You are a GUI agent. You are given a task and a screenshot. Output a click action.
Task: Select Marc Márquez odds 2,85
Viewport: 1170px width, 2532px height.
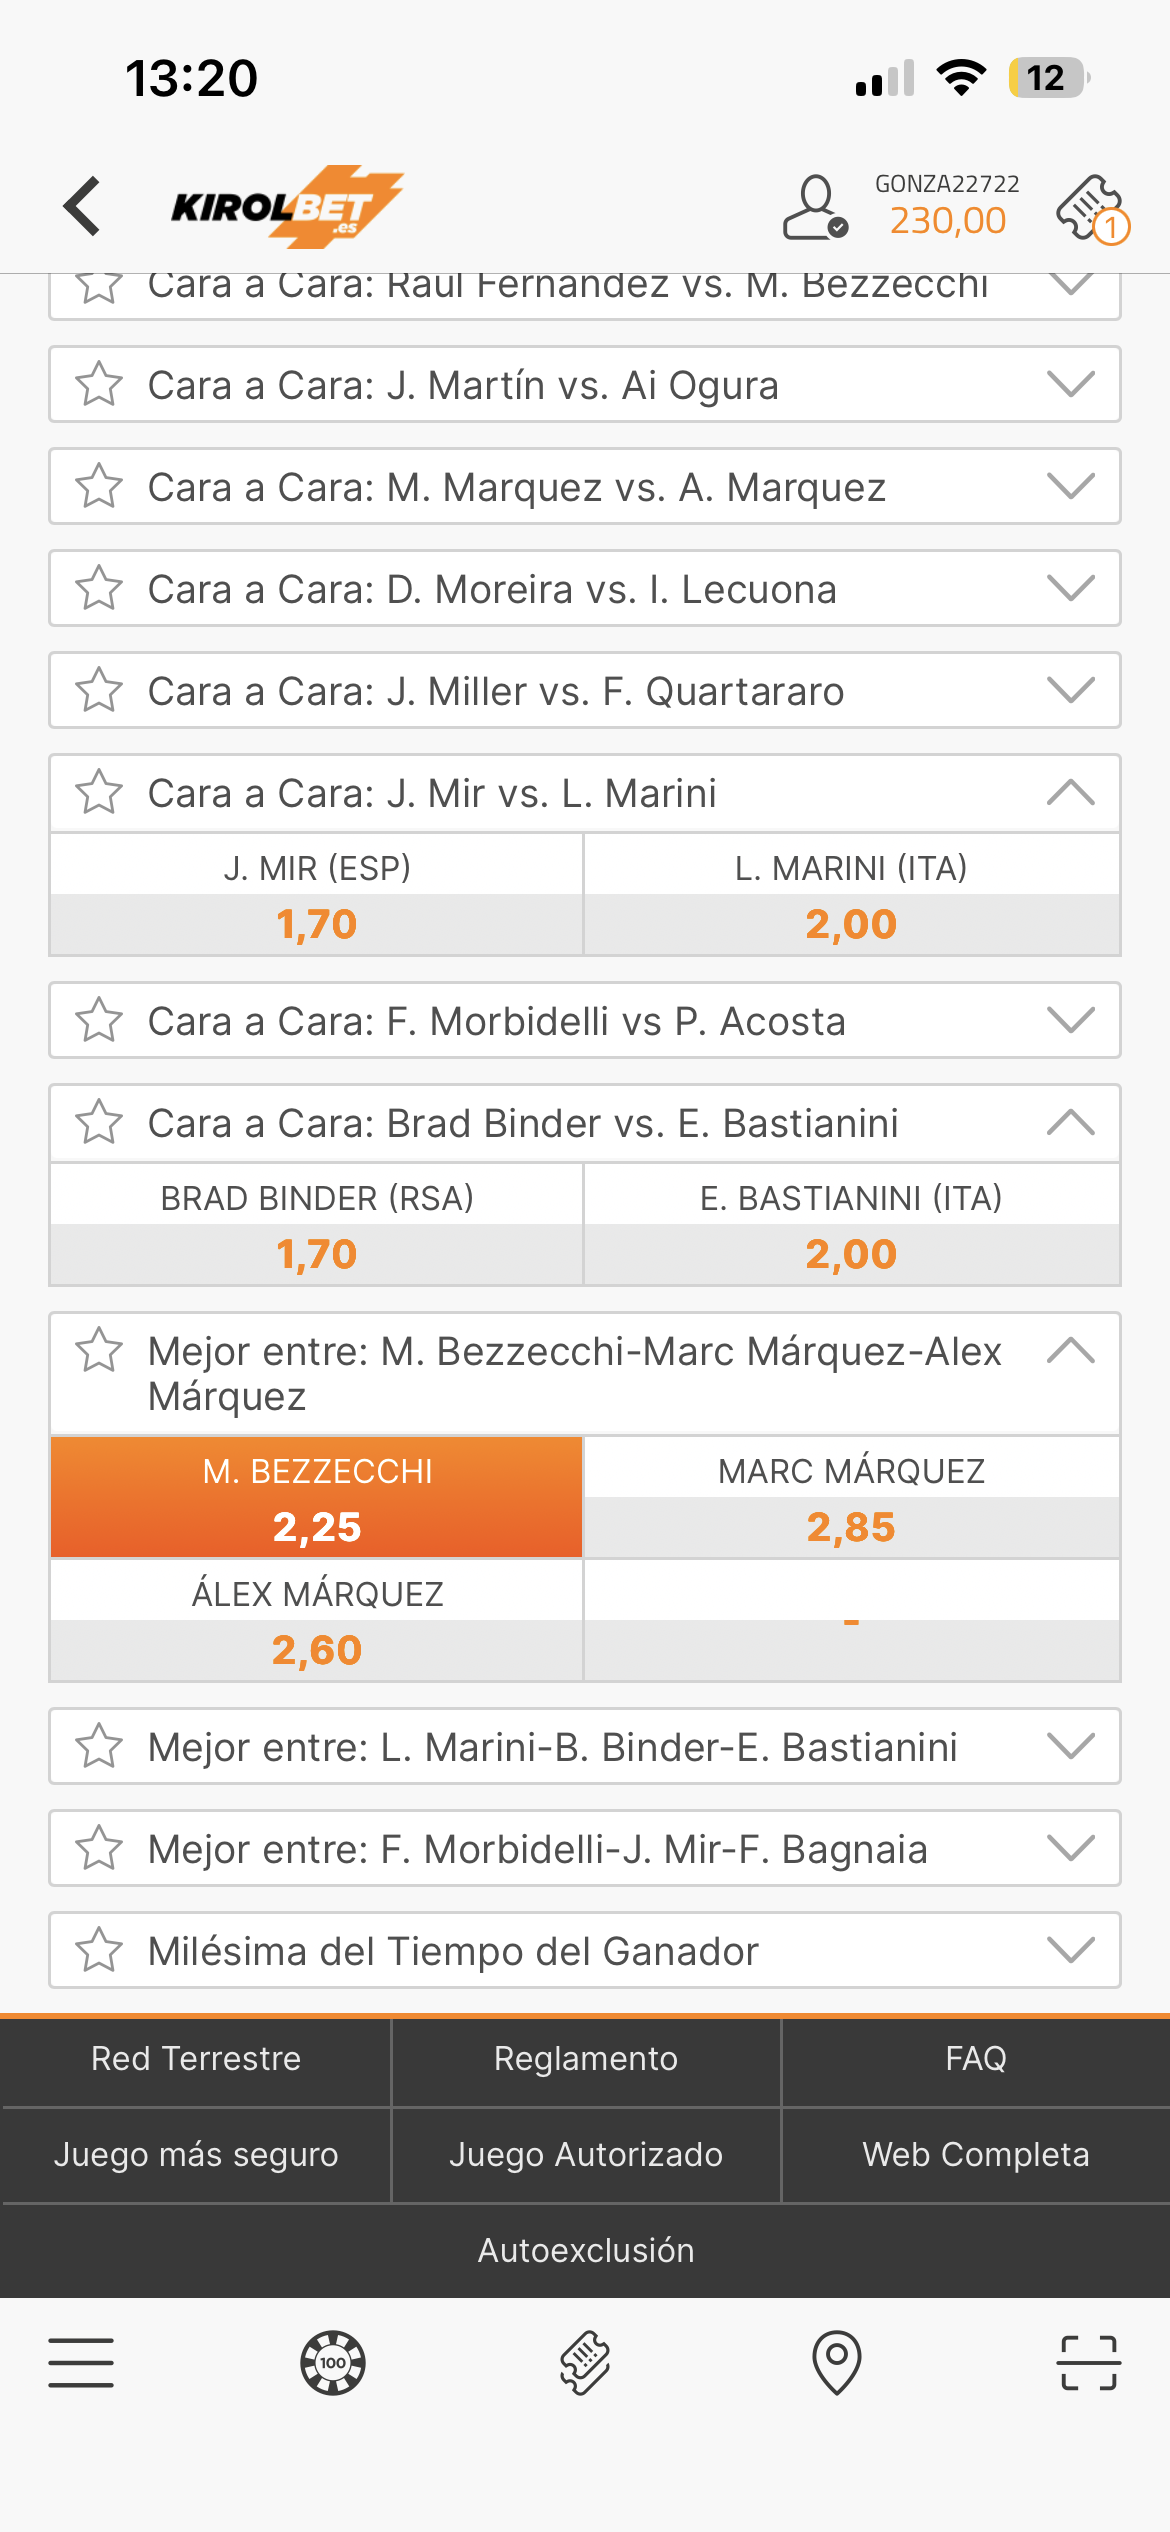(x=851, y=1497)
